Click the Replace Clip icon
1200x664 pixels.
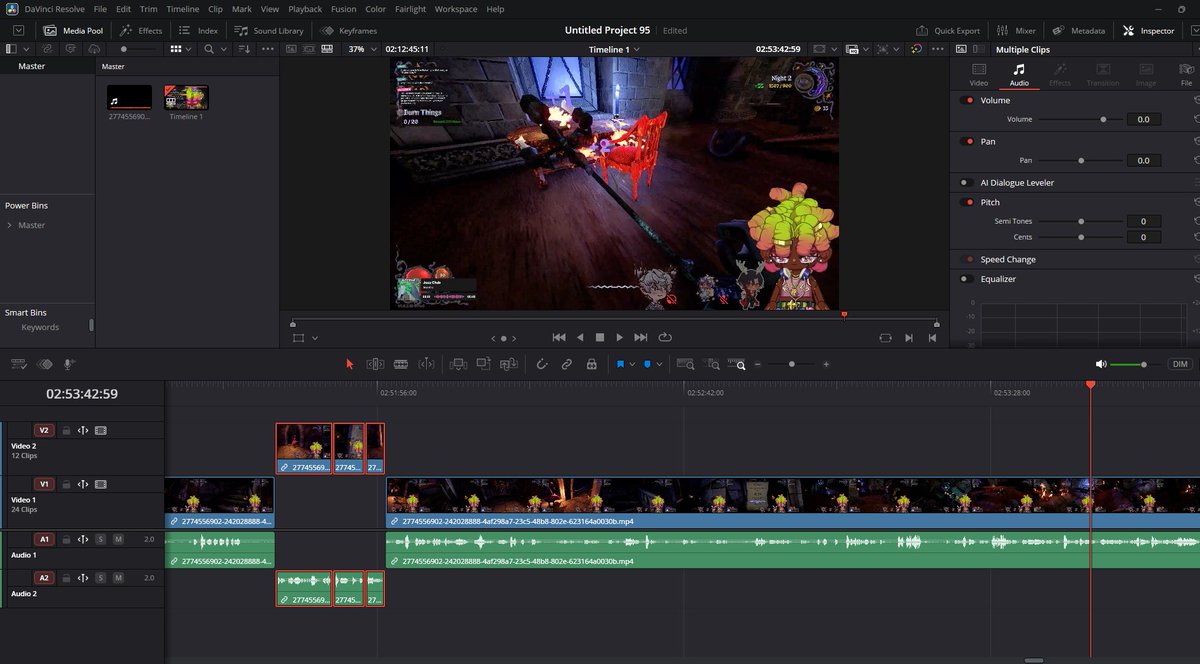[509, 365]
